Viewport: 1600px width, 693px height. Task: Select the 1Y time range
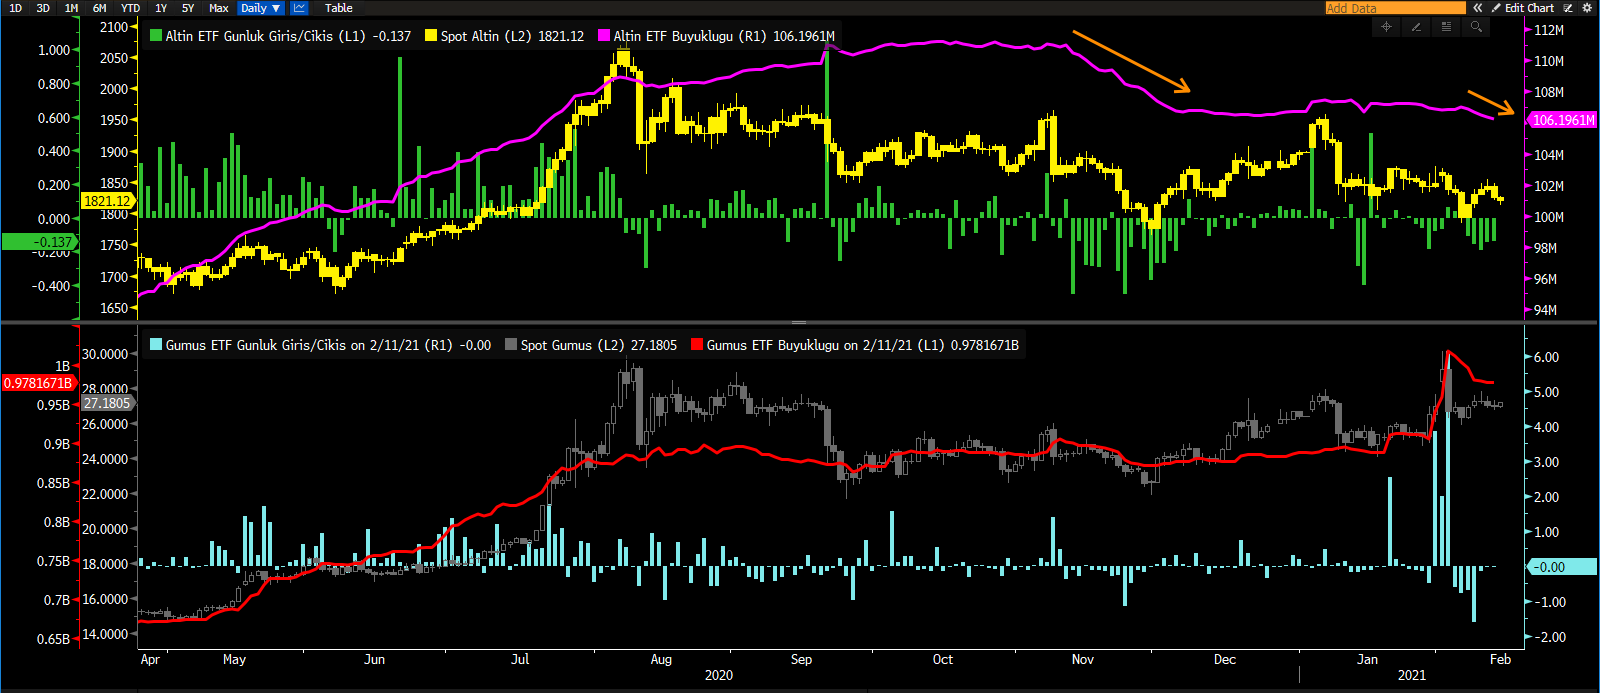tap(161, 8)
